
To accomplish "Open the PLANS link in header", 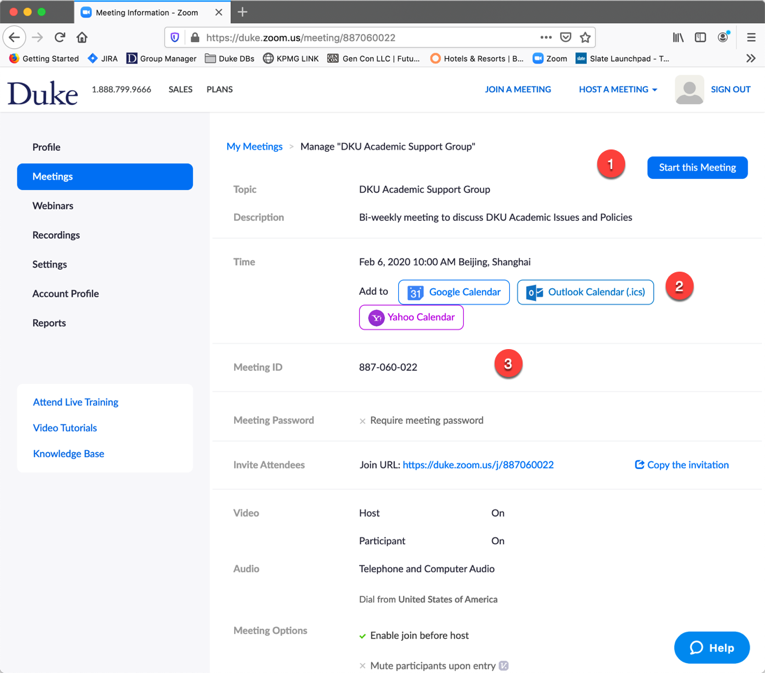I will click(x=220, y=89).
